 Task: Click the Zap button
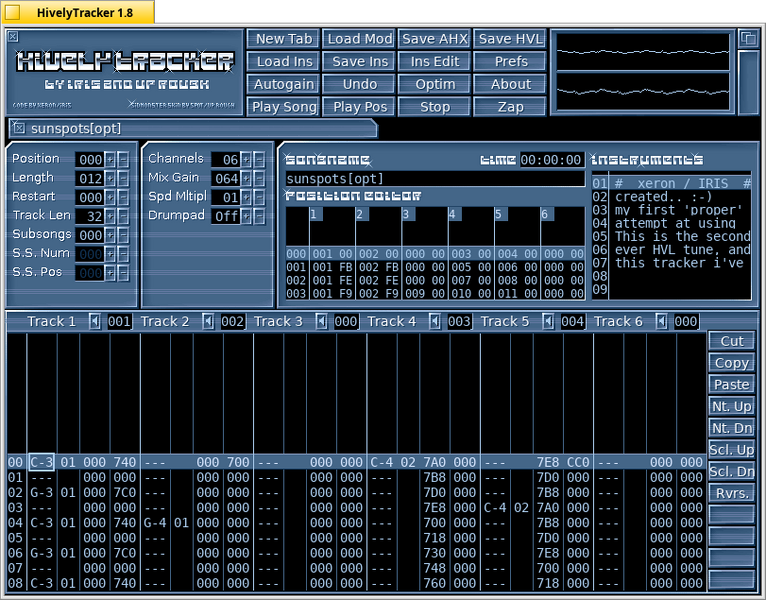coord(510,107)
